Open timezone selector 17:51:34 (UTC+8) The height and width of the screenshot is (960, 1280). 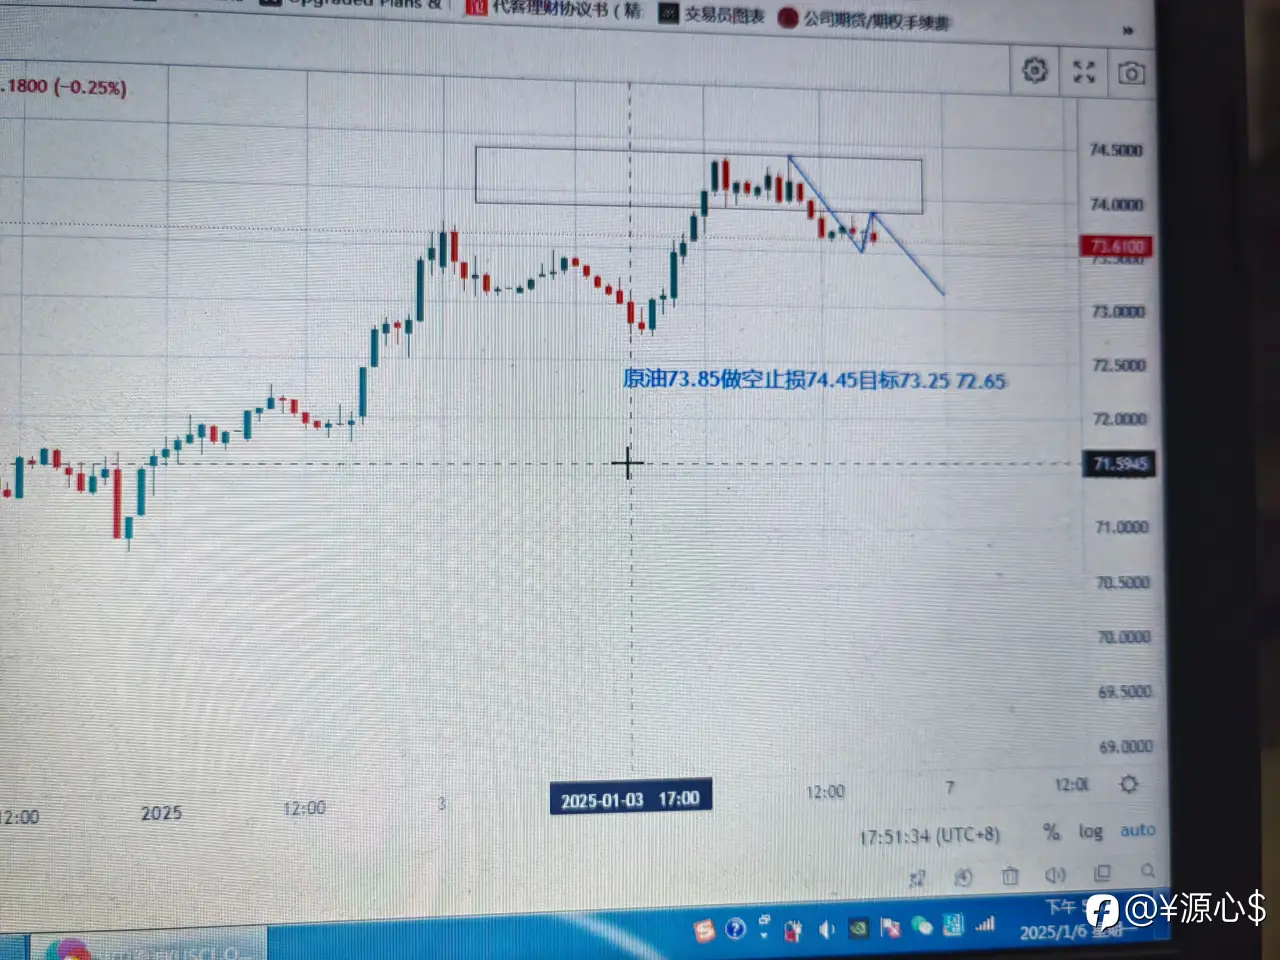coord(929,836)
